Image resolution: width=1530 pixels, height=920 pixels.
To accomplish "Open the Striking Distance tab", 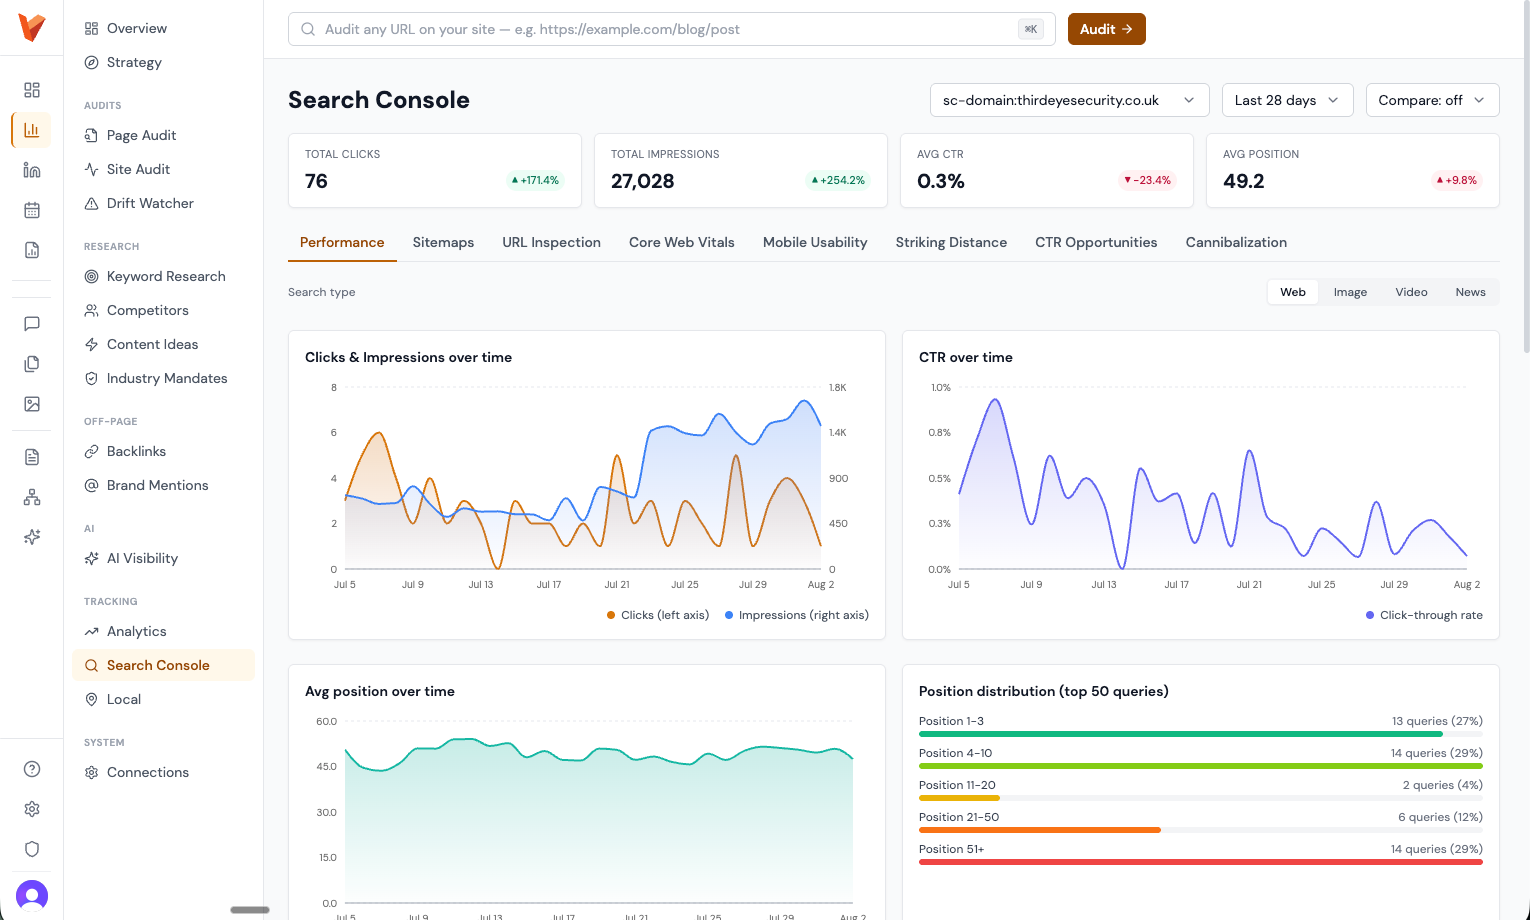I will click(951, 242).
